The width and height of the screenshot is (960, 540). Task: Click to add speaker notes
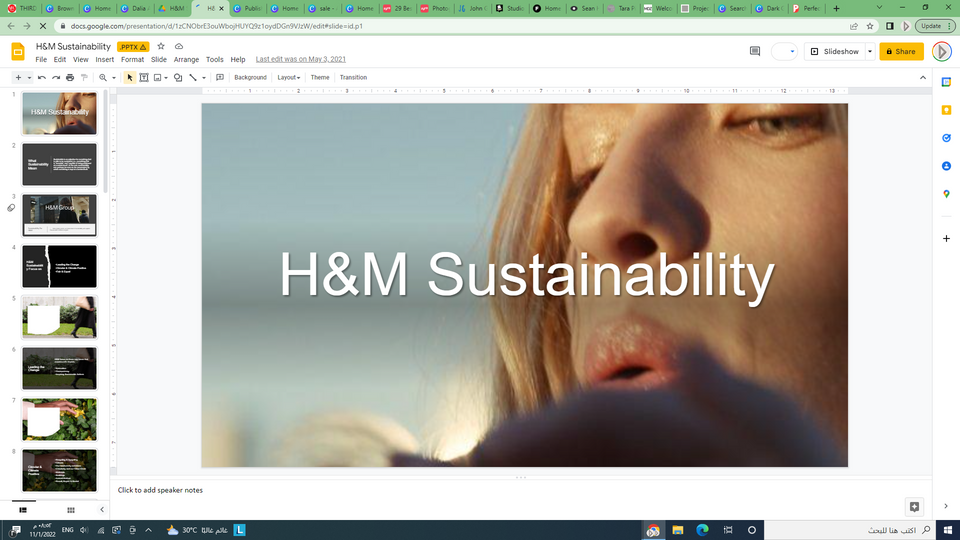click(160, 490)
